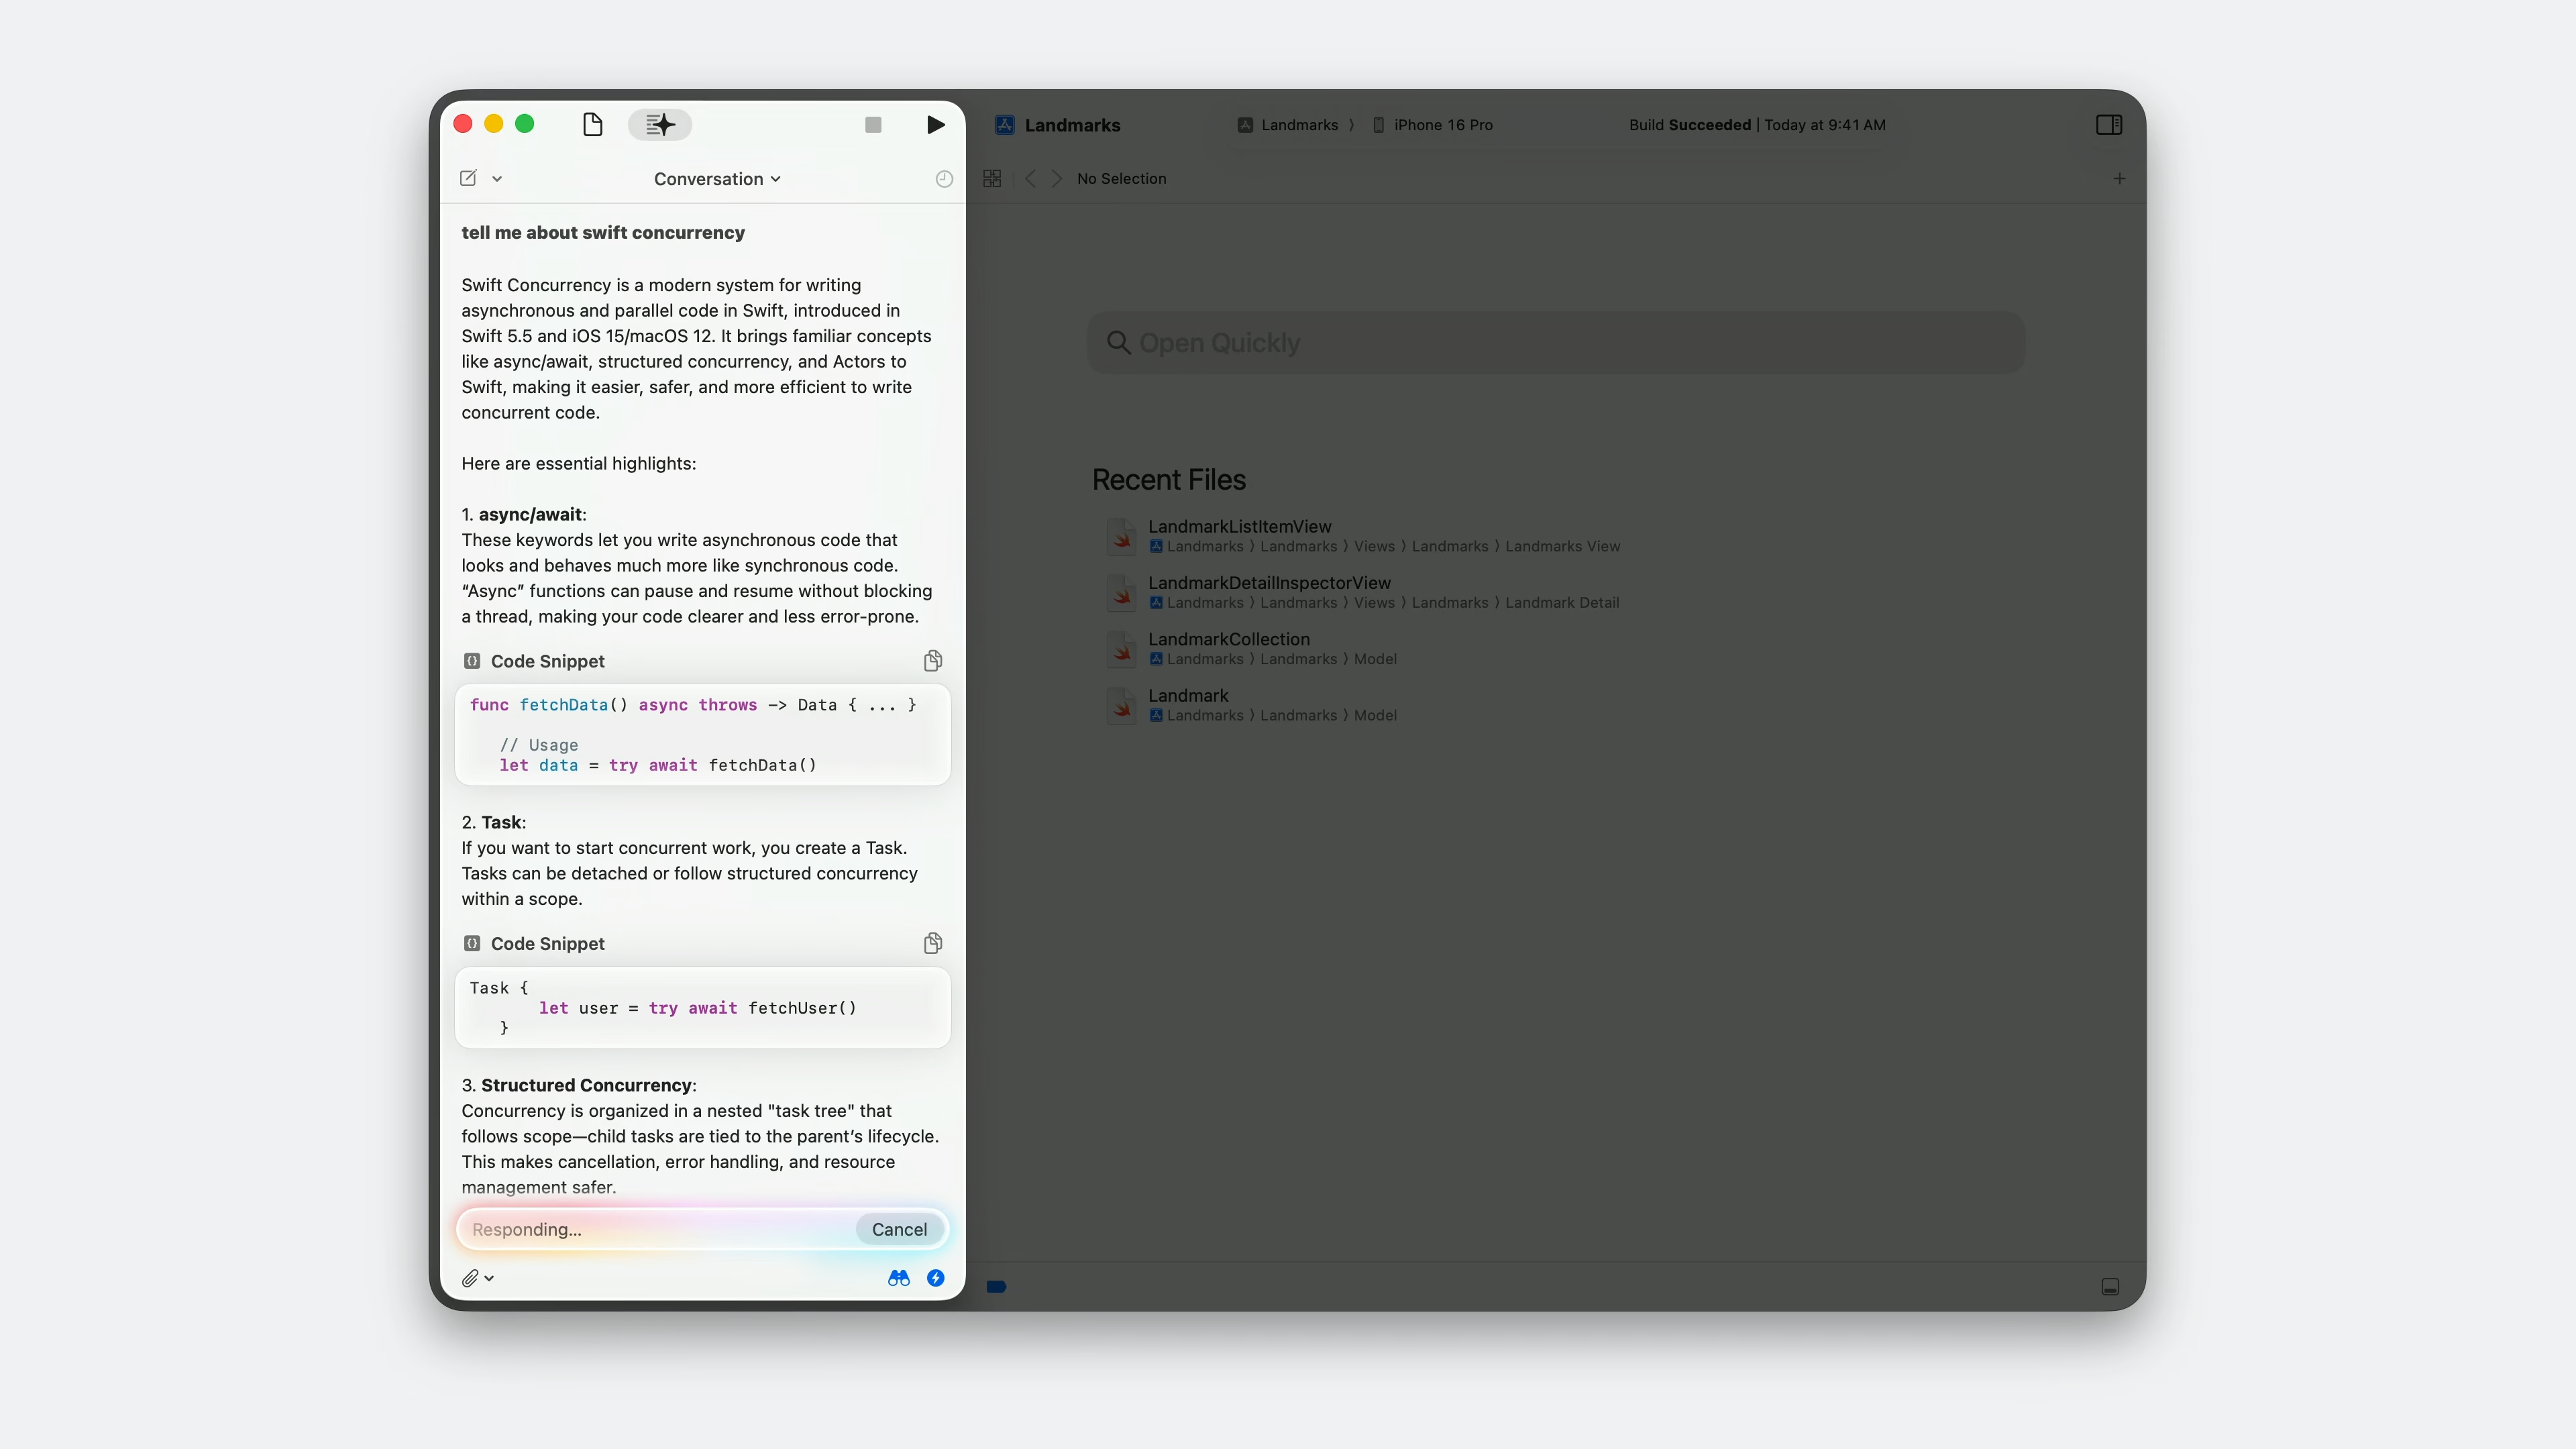Image resolution: width=2576 pixels, height=1449 pixels.
Task: Expand the Conversation dropdown
Action: click(x=717, y=179)
